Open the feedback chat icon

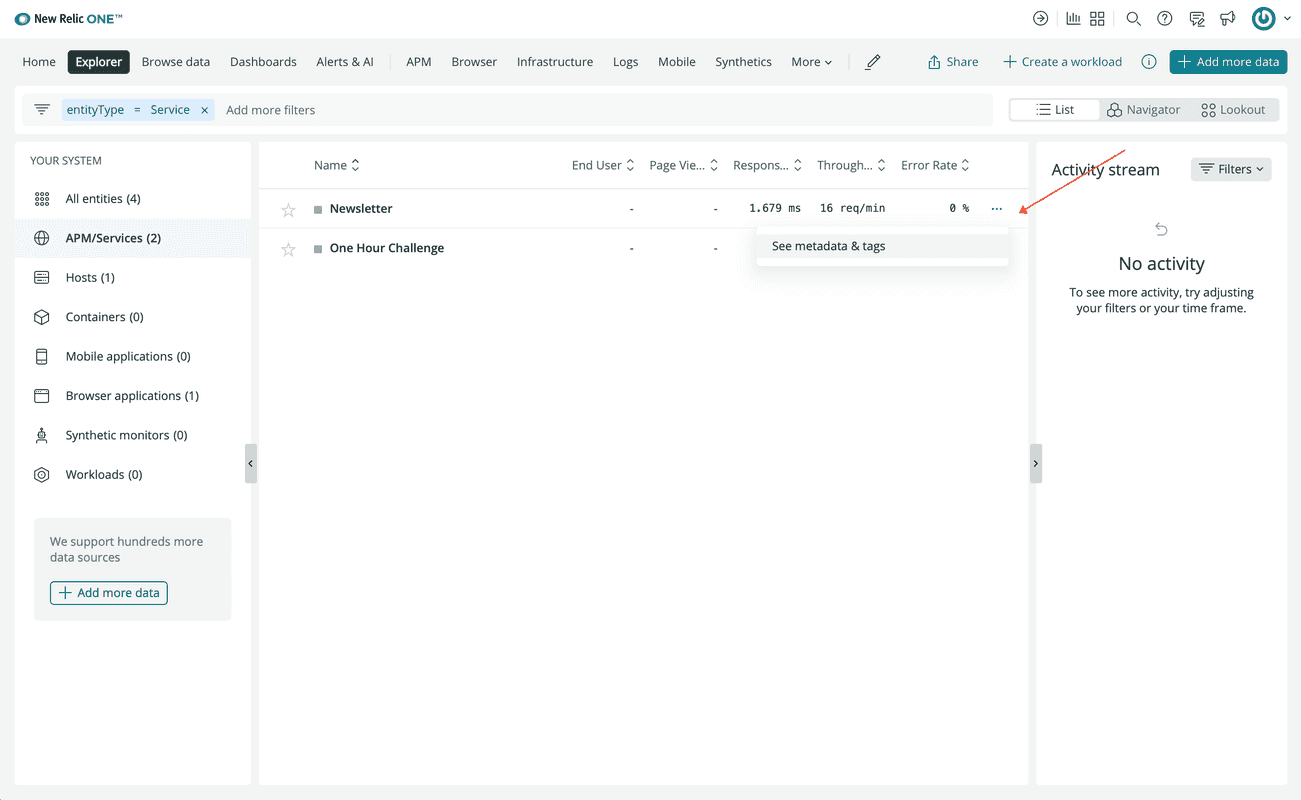pos(1197,18)
